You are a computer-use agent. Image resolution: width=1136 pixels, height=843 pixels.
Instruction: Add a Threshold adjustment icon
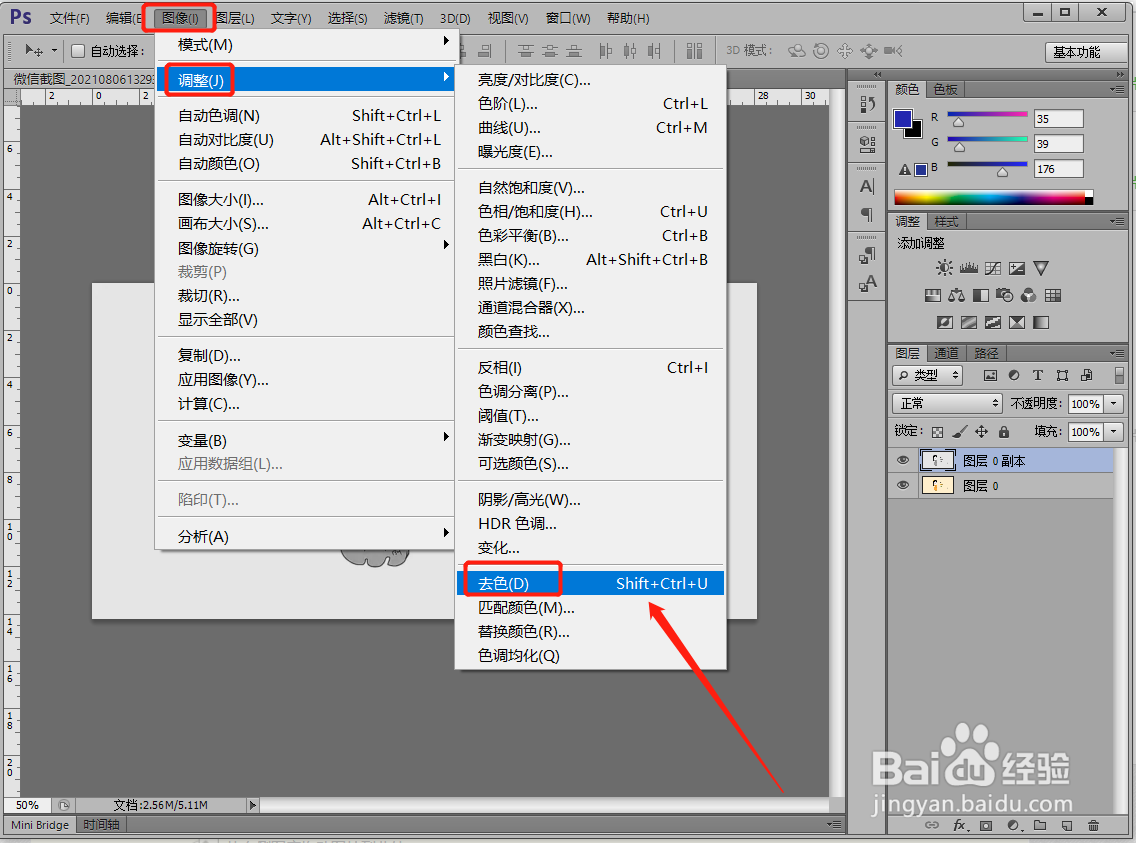click(x=993, y=322)
